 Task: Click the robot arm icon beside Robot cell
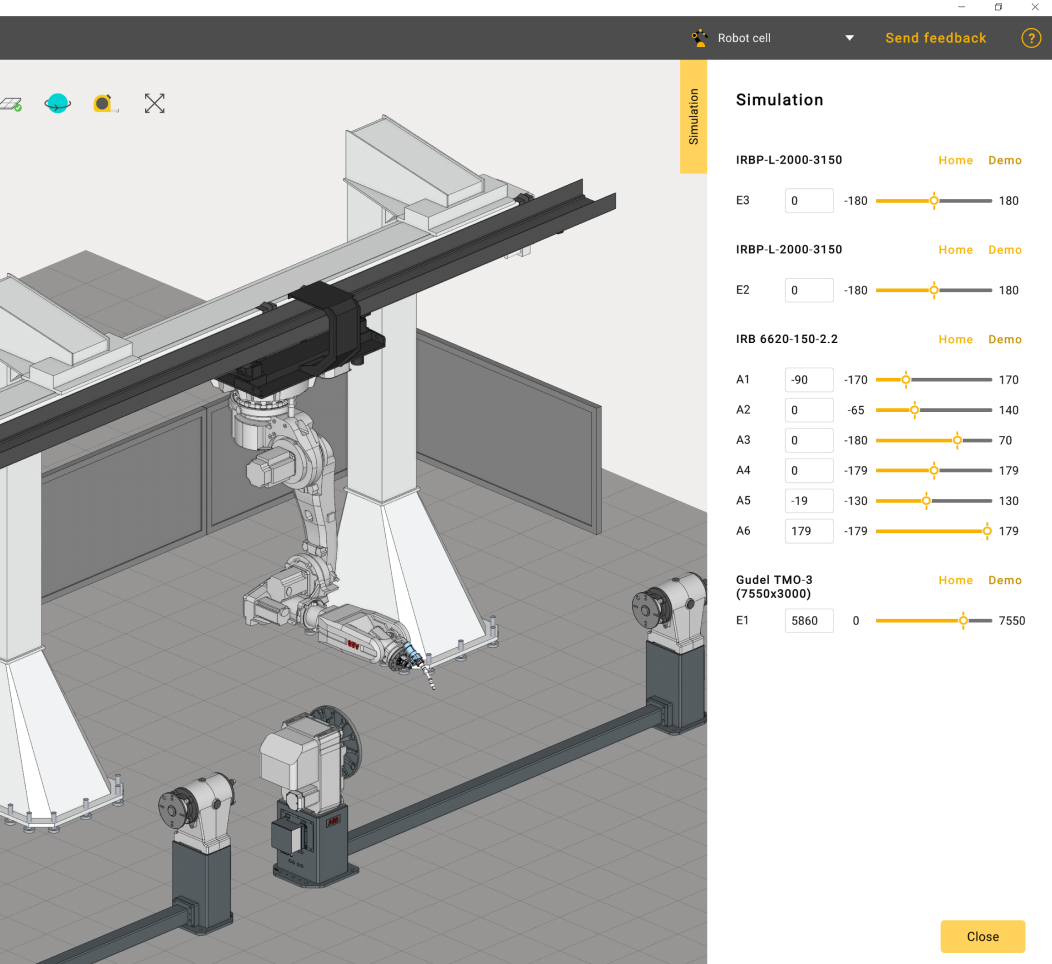point(700,38)
